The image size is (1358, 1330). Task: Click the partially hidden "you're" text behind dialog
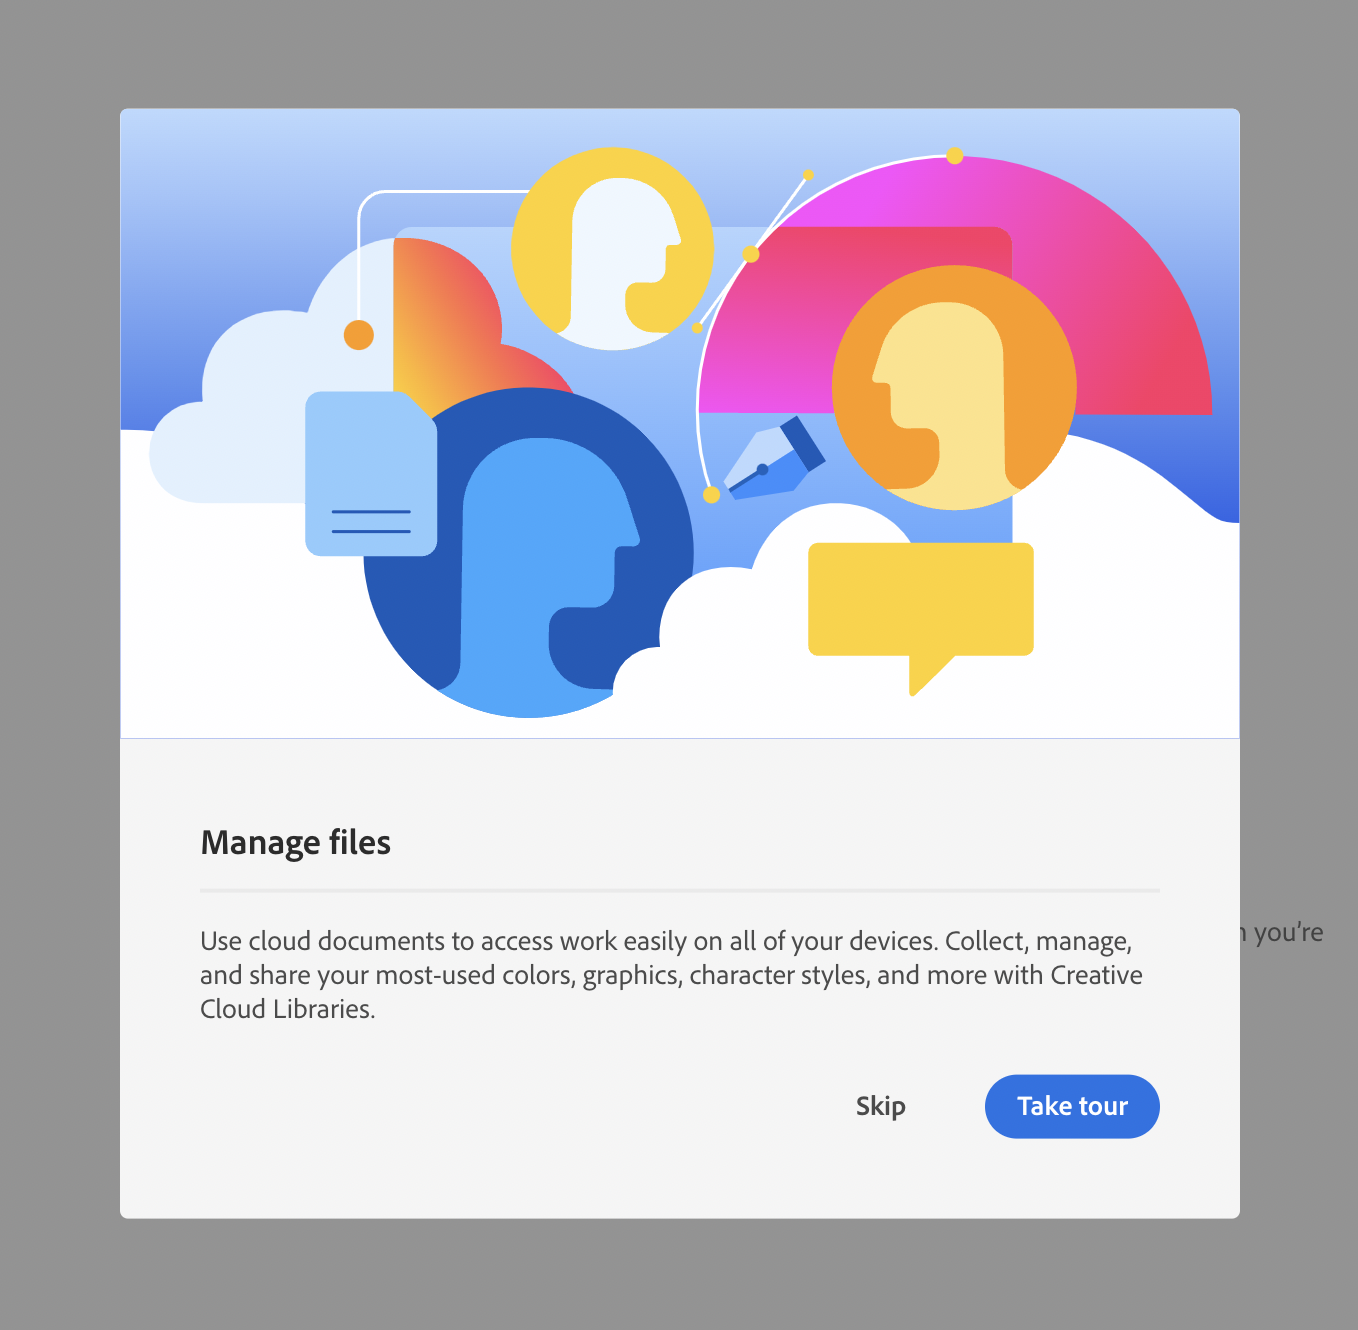[1288, 933]
